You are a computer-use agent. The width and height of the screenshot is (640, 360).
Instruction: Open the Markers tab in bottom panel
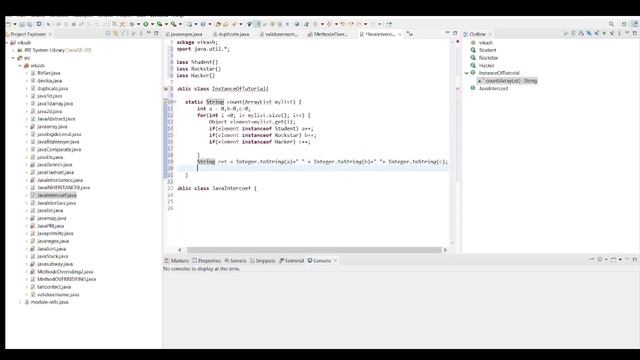click(x=176, y=261)
